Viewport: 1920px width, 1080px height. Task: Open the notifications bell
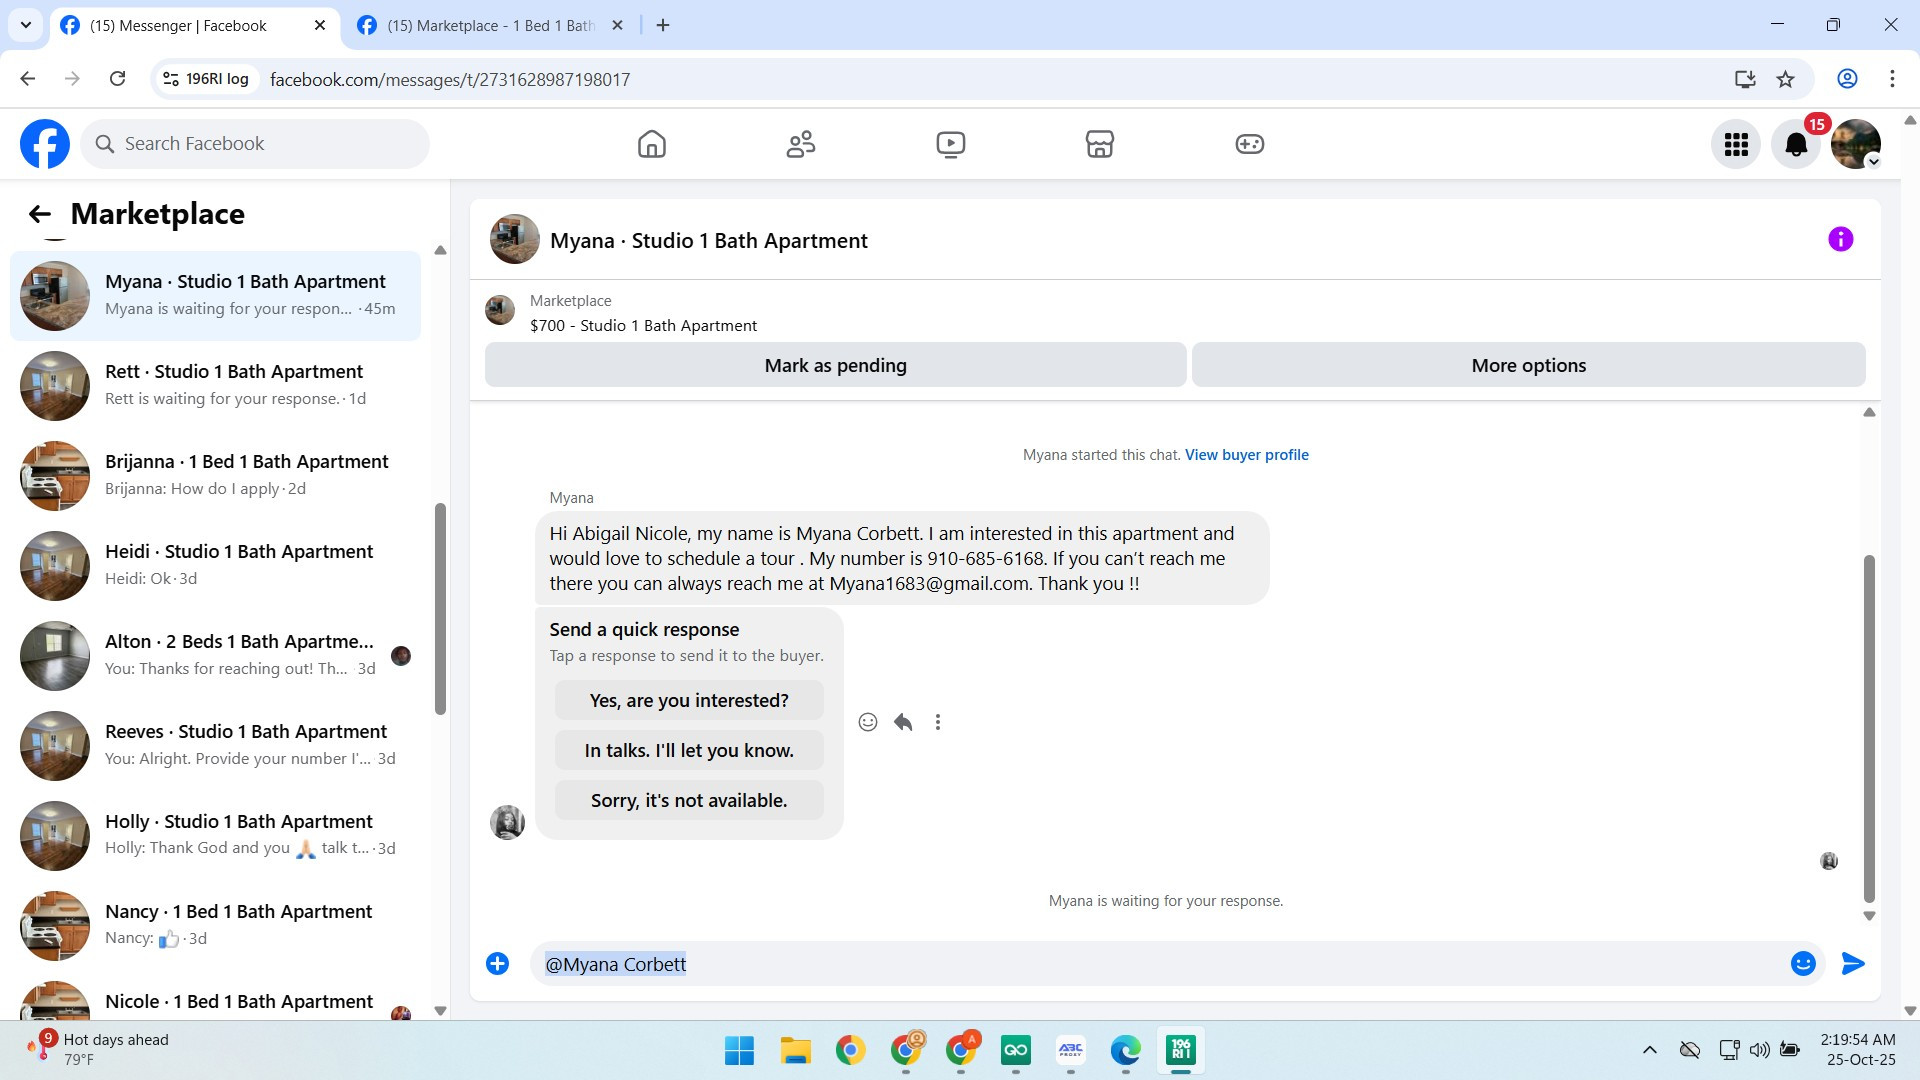1796,144
